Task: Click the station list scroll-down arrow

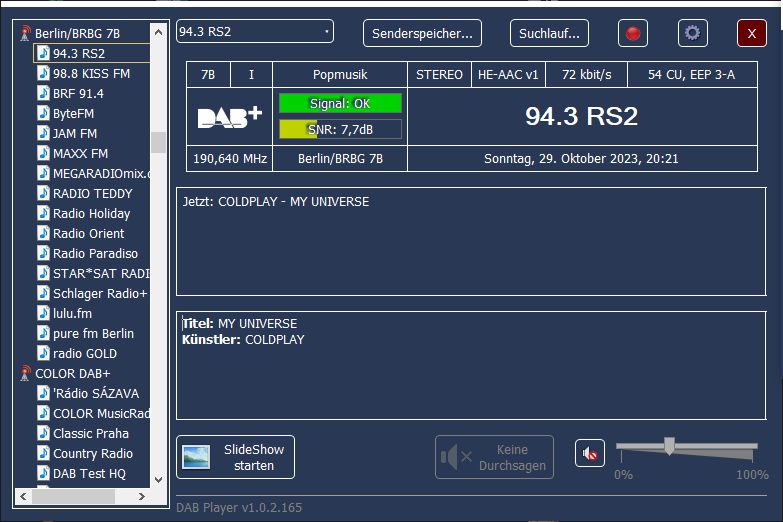Action: (x=159, y=480)
